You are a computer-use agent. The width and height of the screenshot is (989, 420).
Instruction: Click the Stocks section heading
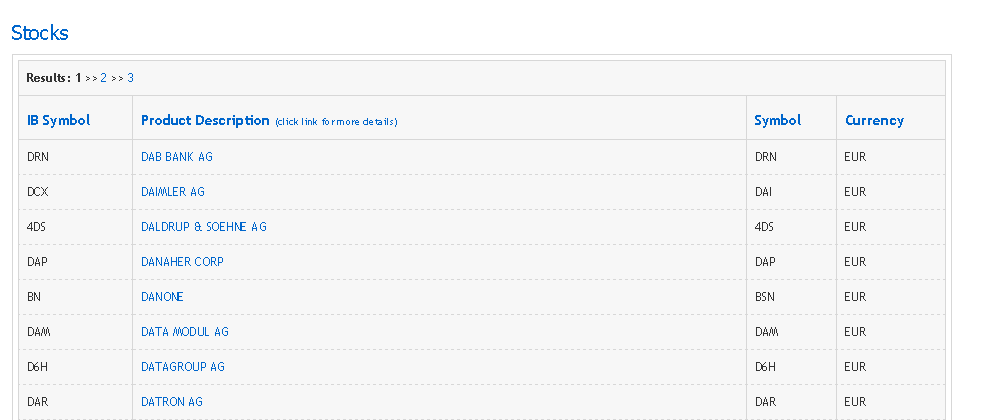coord(40,32)
